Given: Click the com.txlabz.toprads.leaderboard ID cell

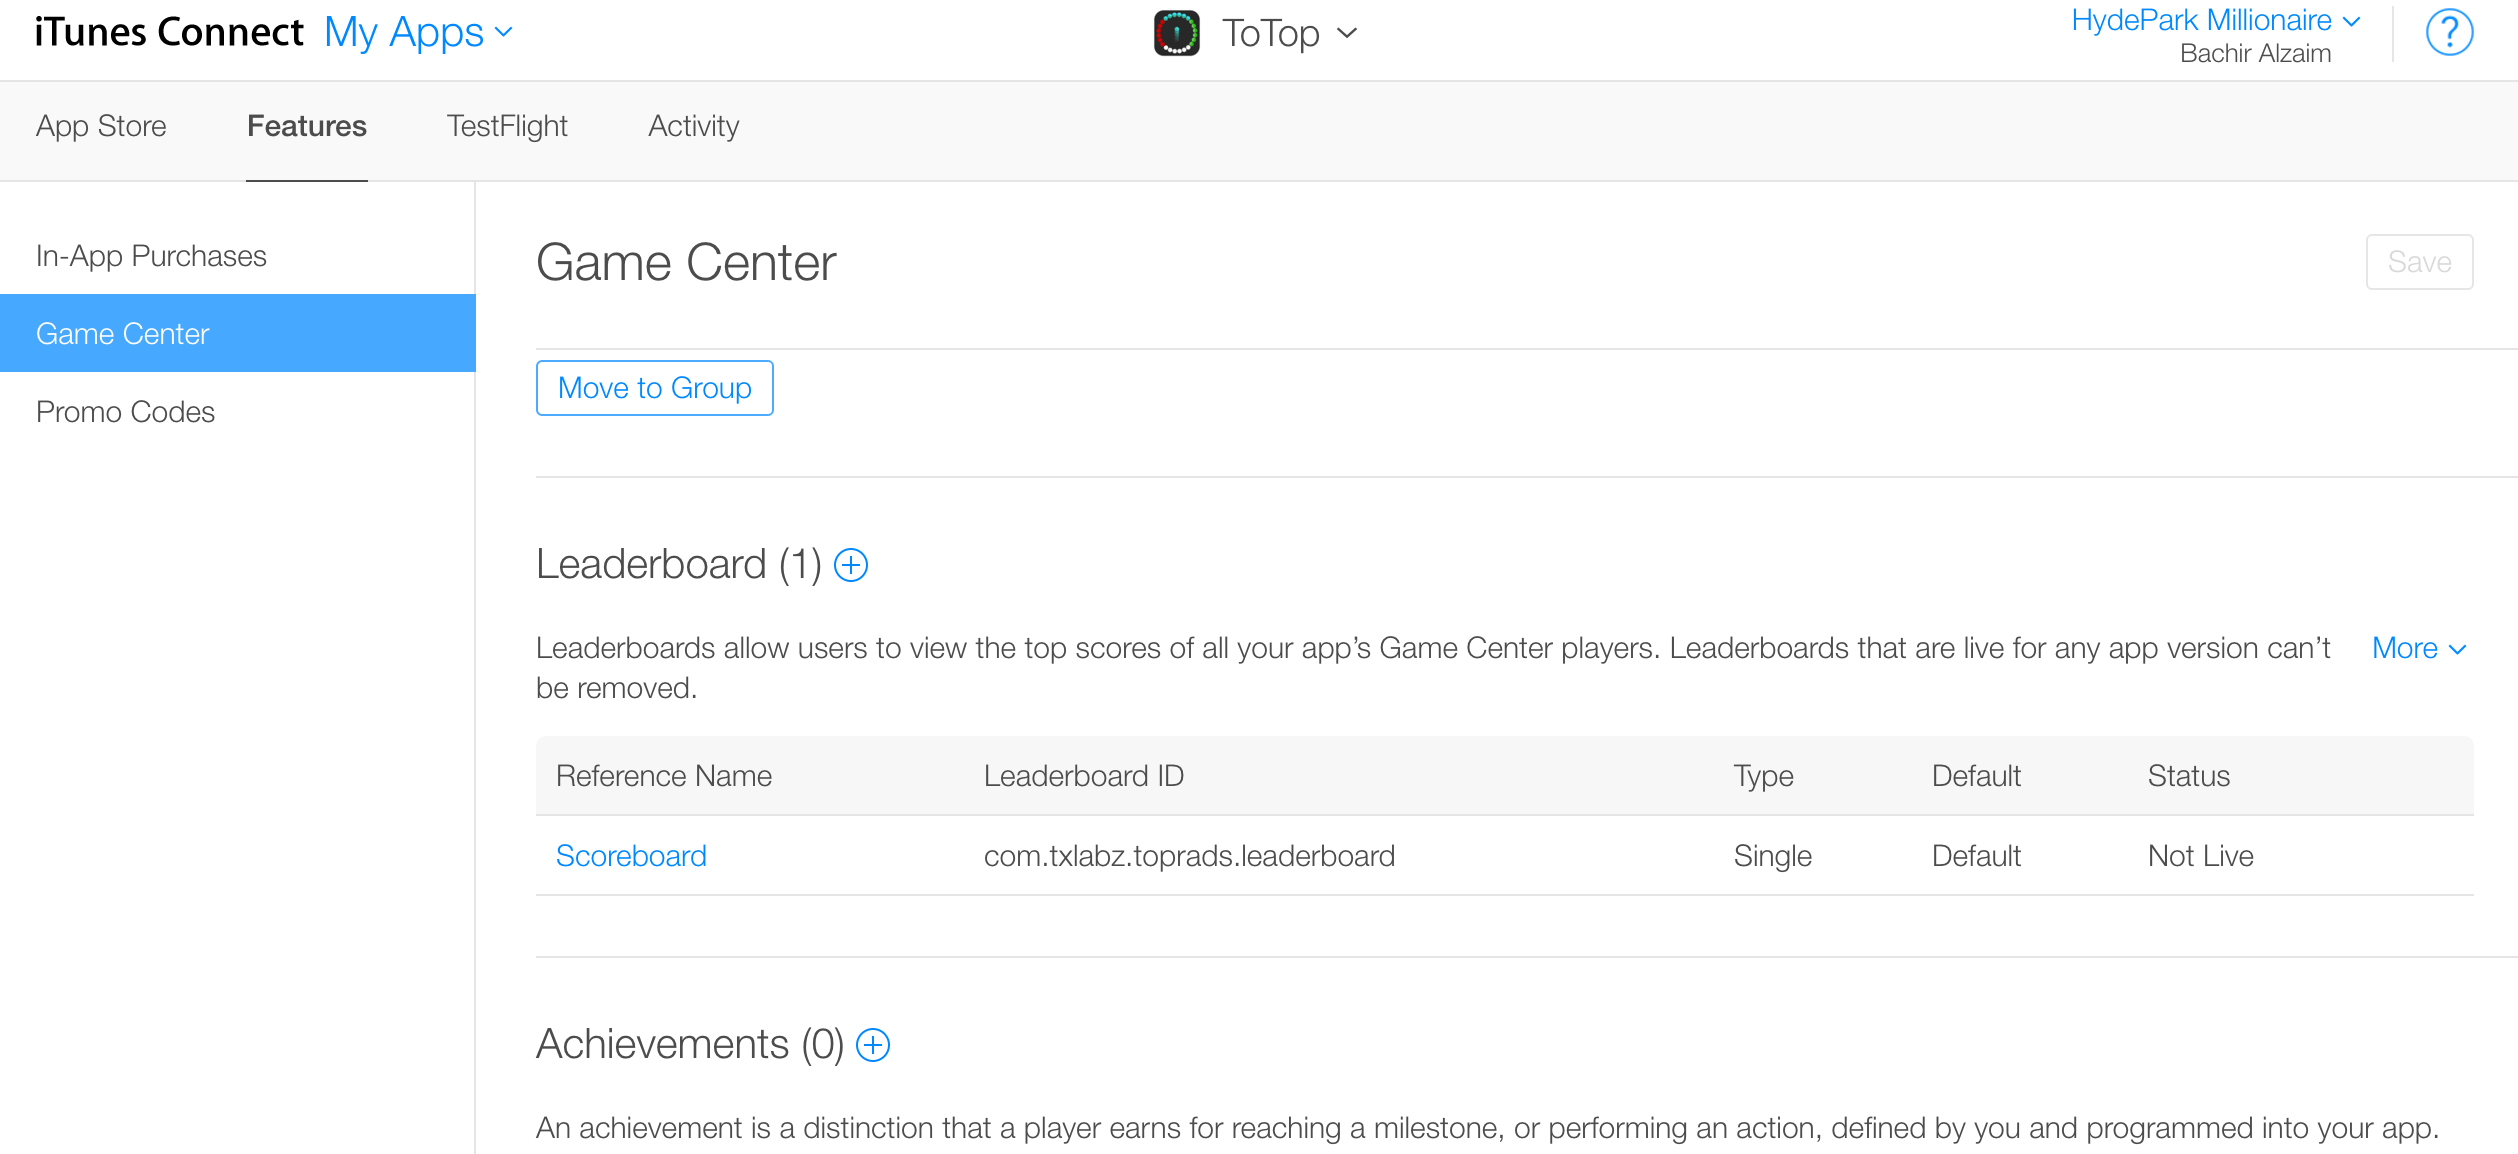Looking at the screenshot, I should 1189,856.
